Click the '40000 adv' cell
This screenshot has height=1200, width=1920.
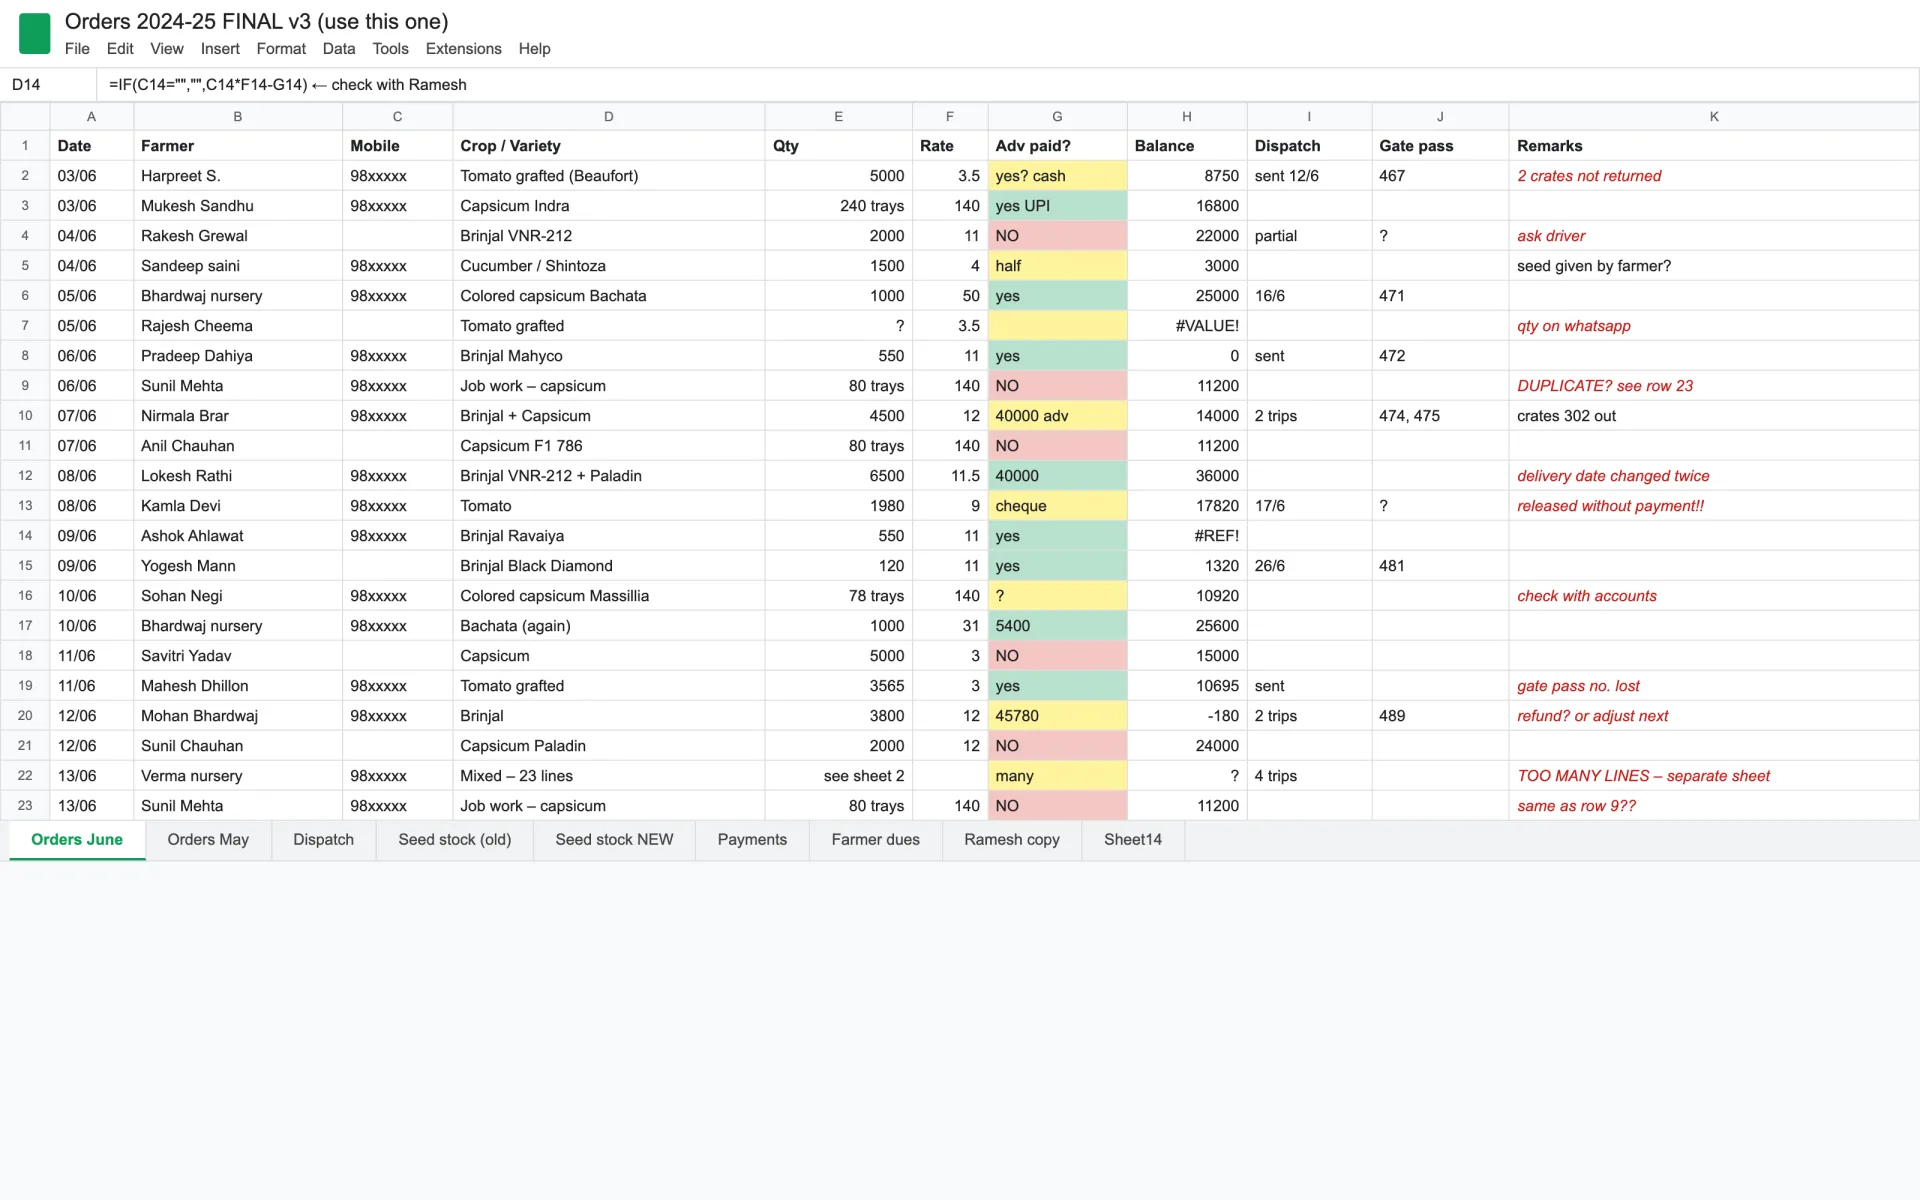(x=1057, y=416)
